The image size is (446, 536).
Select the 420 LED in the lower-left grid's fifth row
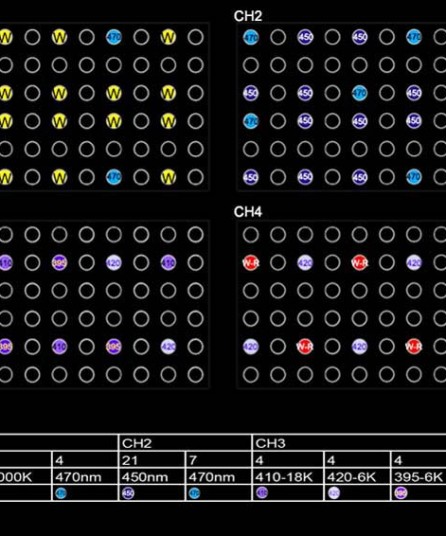pos(168,346)
